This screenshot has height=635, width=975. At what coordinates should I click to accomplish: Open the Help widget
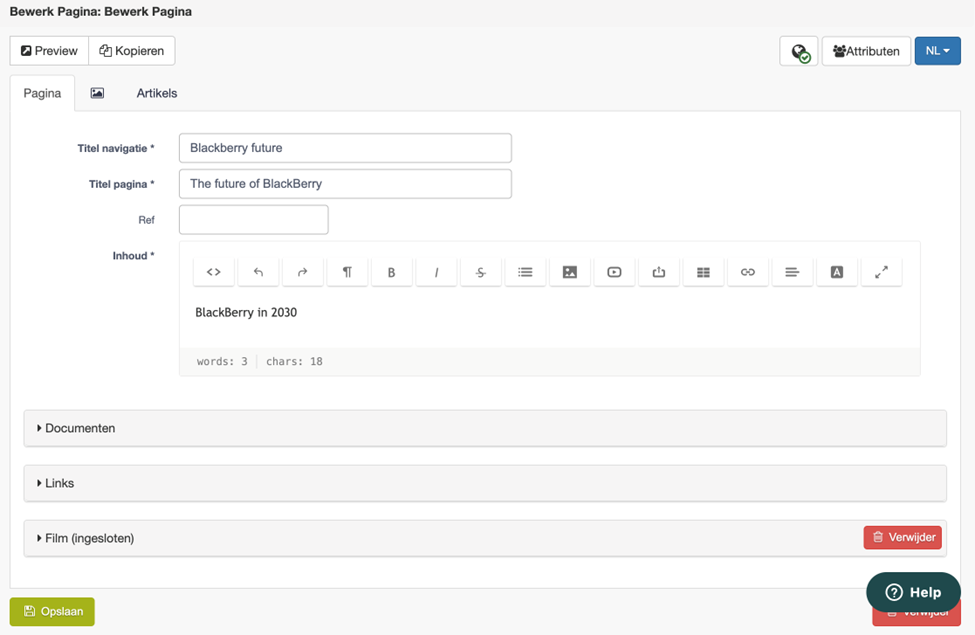(x=913, y=592)
